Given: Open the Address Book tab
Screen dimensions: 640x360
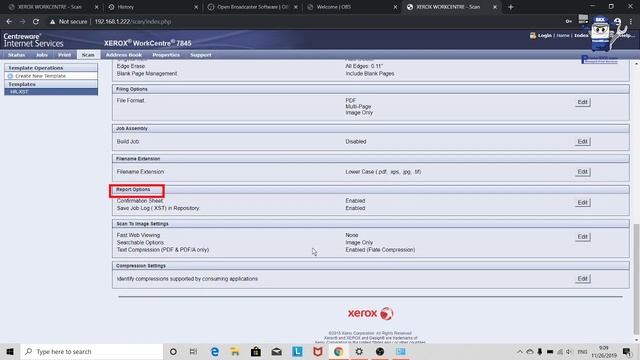Looking at the screenshot, I should point(124,55).
